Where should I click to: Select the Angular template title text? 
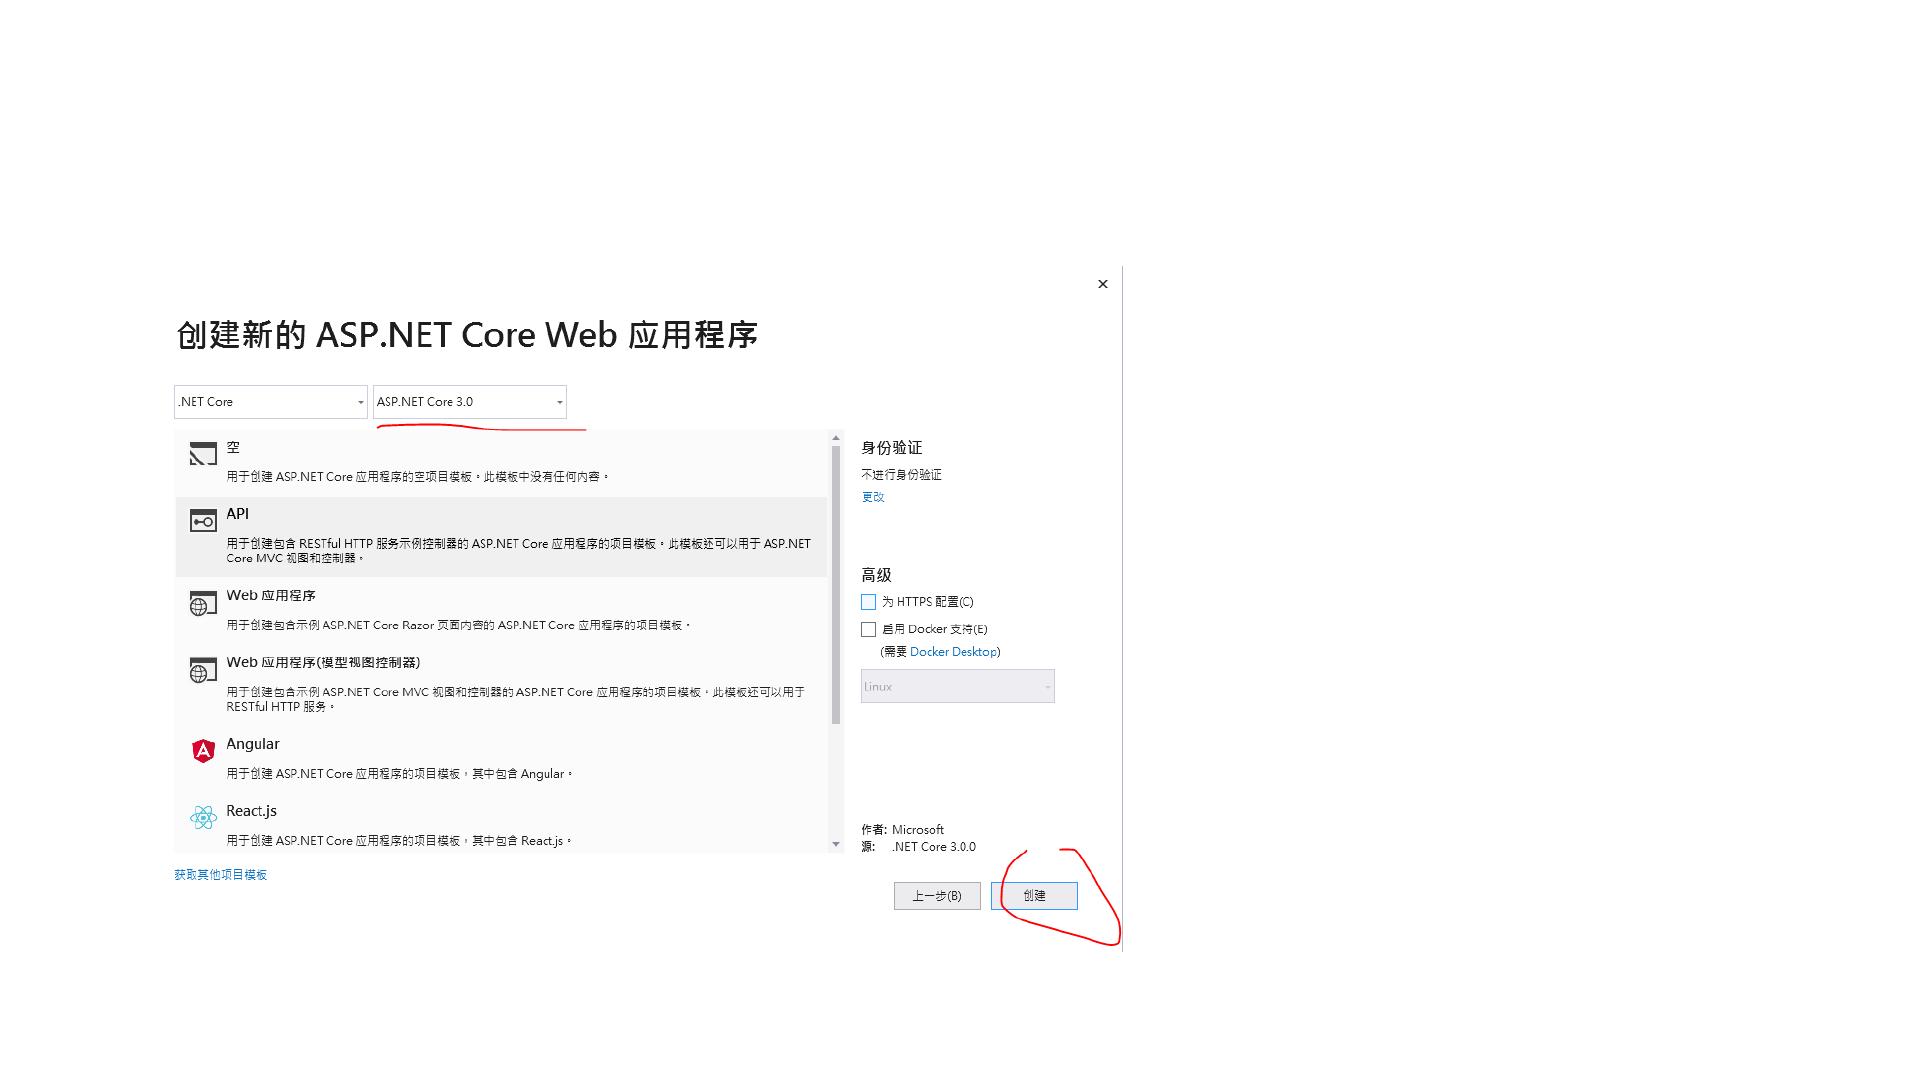pos(253,744)
